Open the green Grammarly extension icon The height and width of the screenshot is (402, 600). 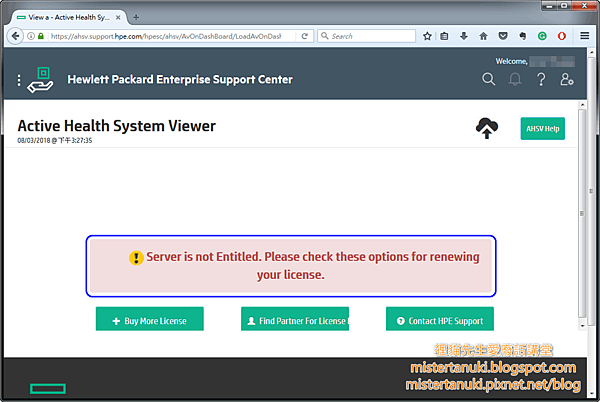[x=542, y=36]
